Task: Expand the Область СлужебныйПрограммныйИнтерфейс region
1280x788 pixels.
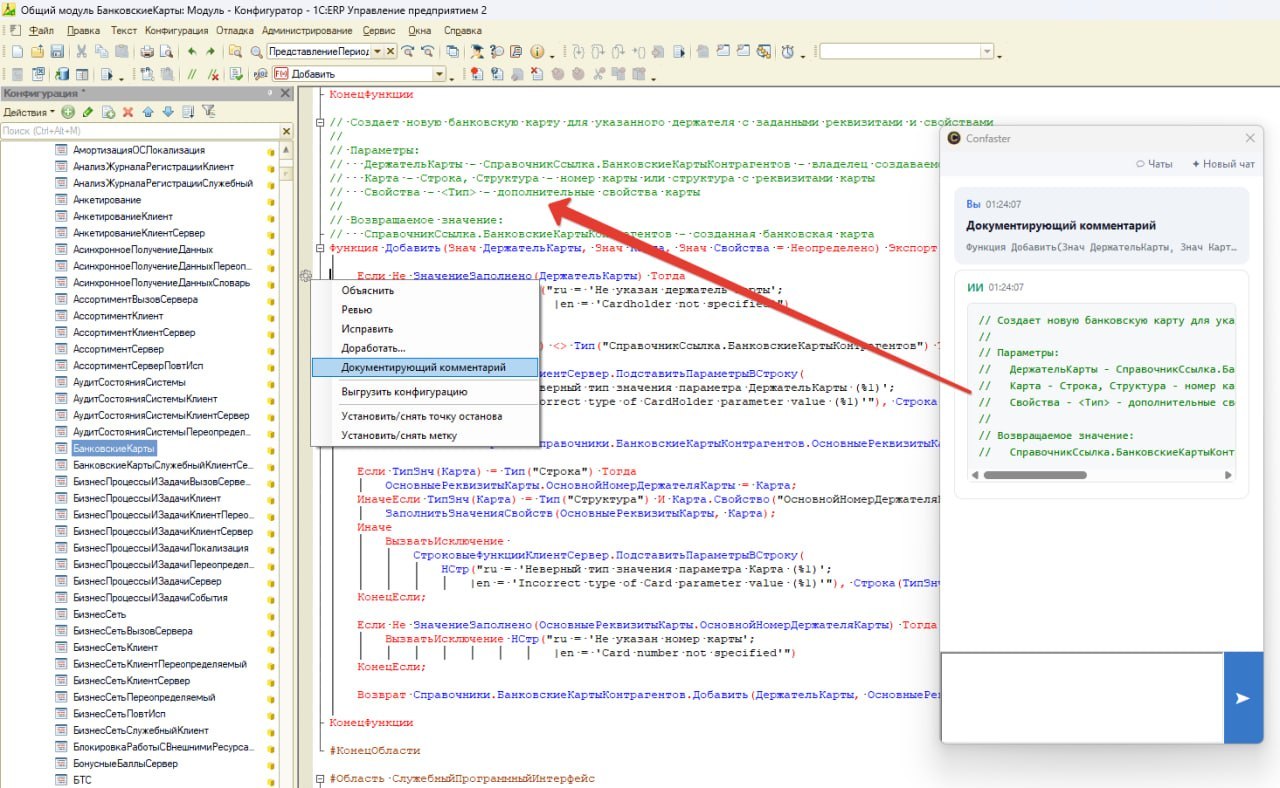Action: coord(321,778)
